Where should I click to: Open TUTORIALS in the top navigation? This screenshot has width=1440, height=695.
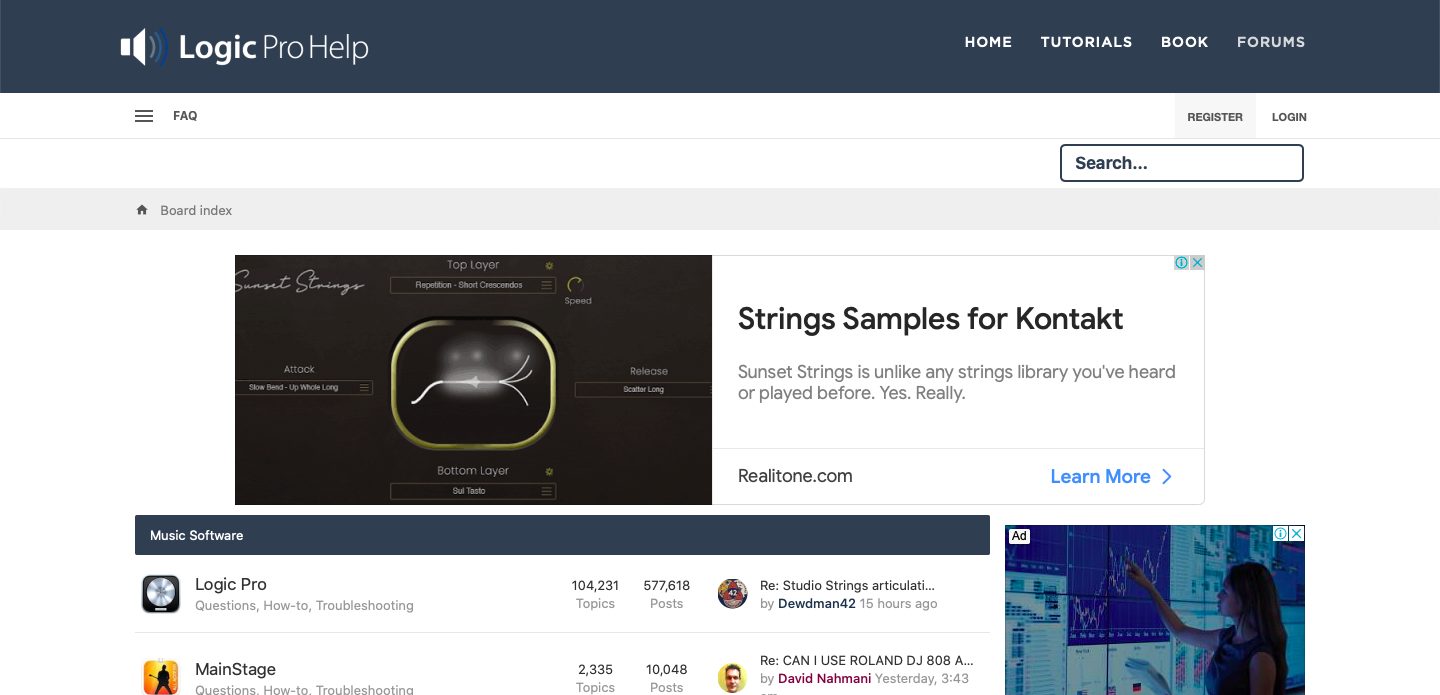click(x=1086, y=42)
